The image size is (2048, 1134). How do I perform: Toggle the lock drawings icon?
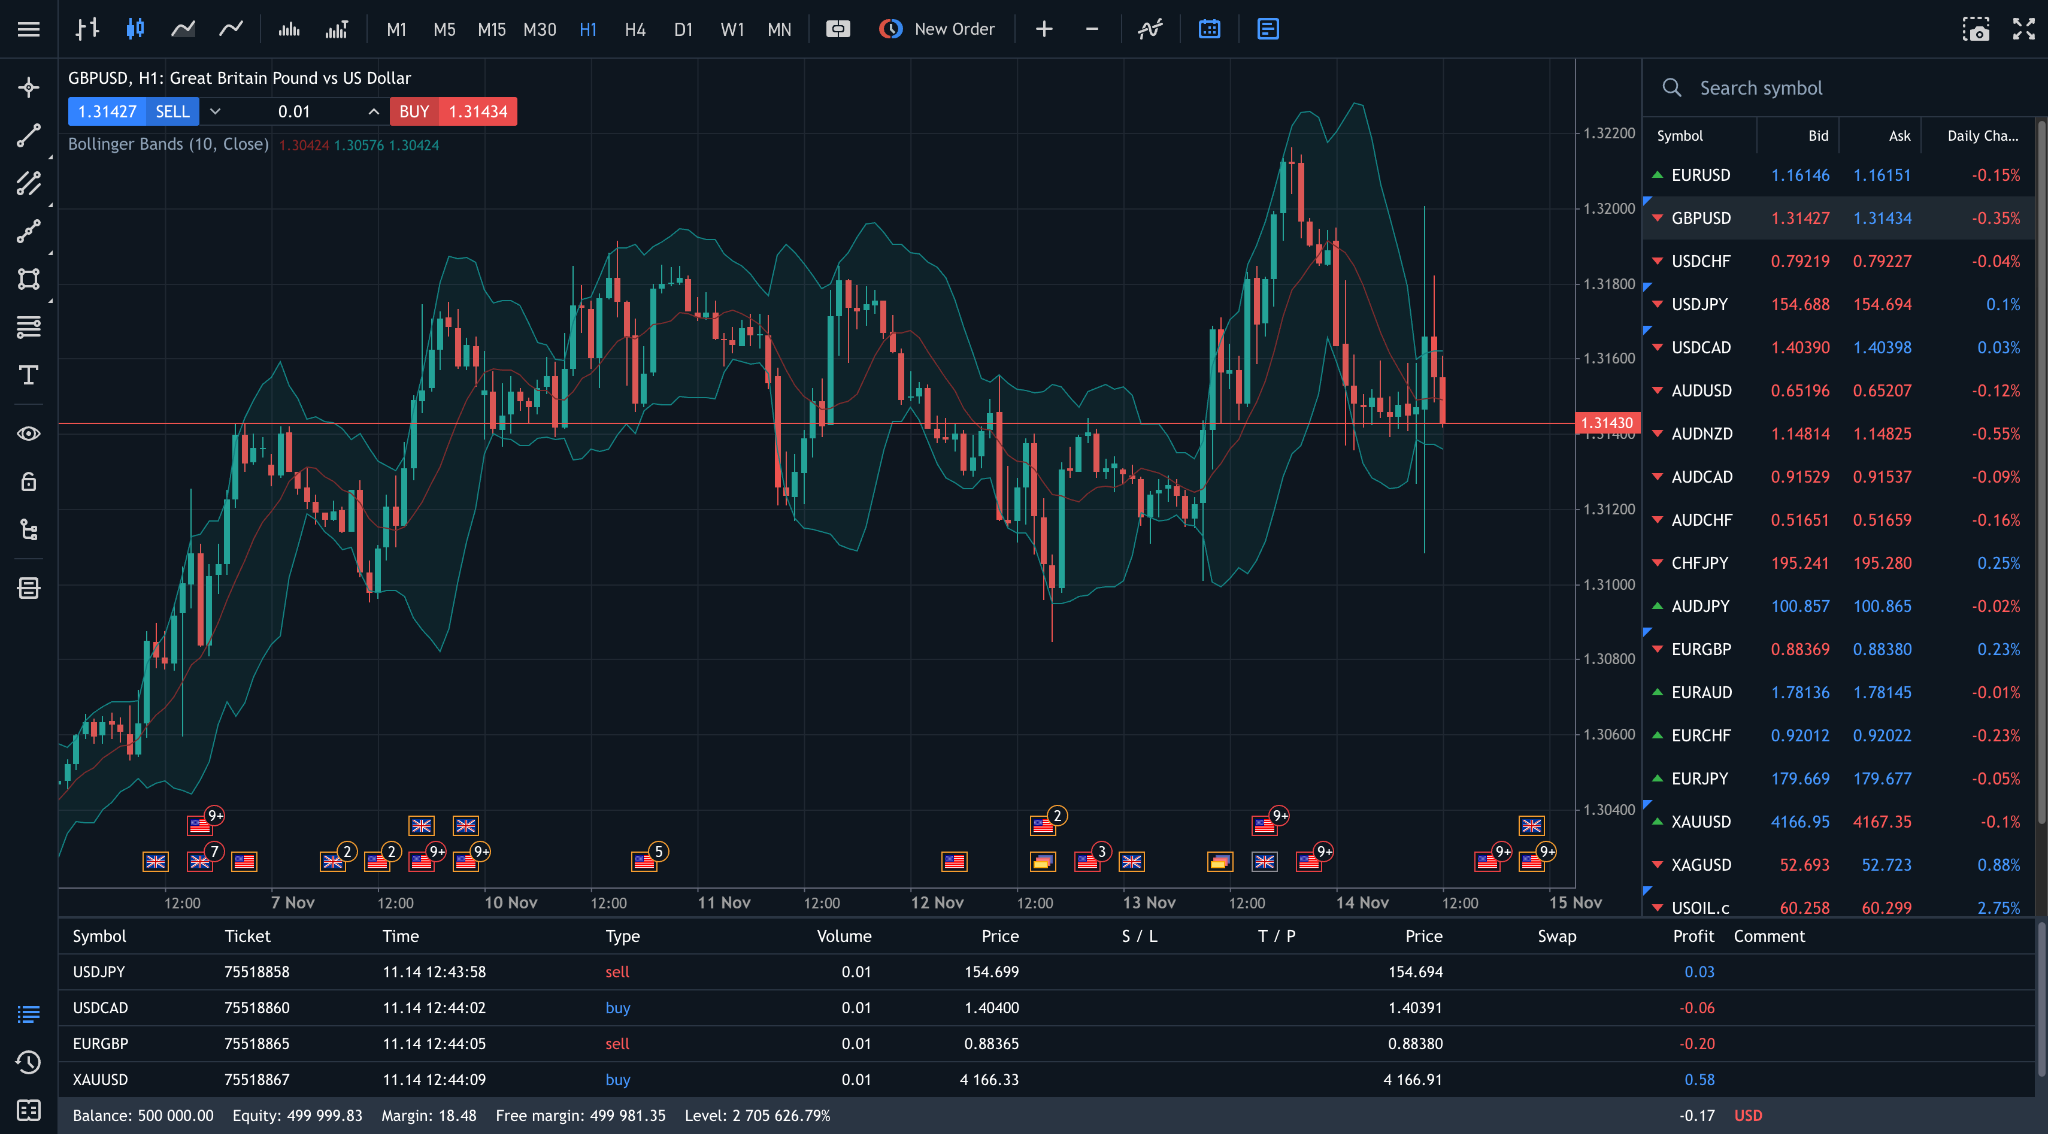pos(29,482)
